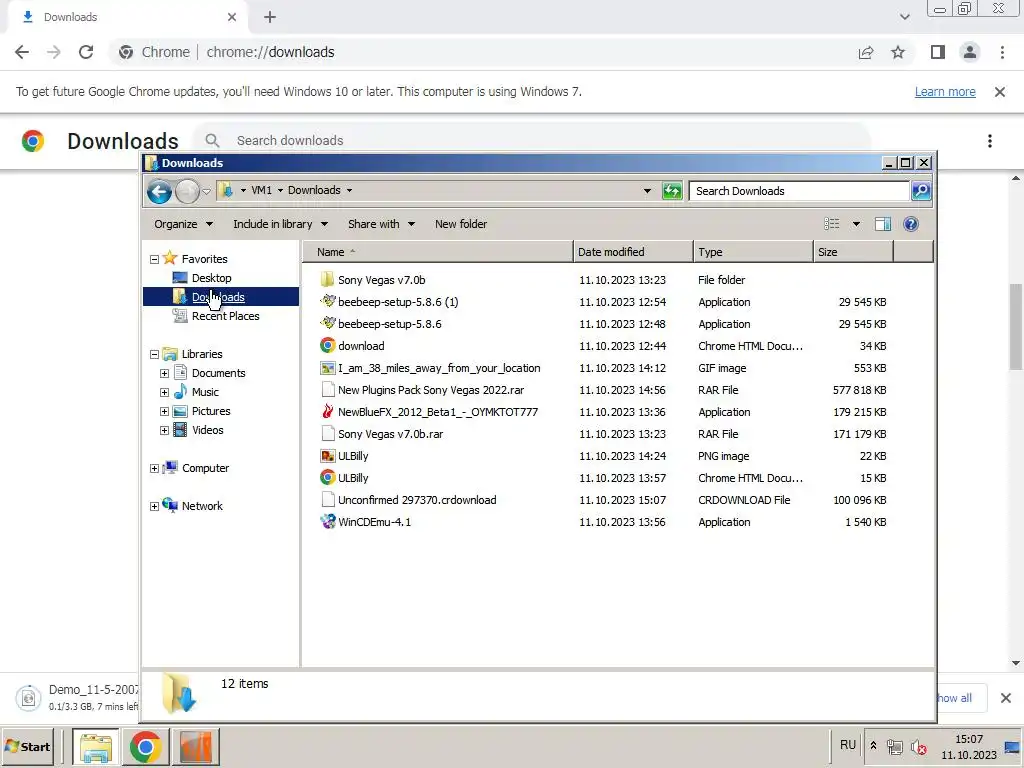Expand the Pictures library node
This screenshot has width=1024, height=768.
(165, 411)
